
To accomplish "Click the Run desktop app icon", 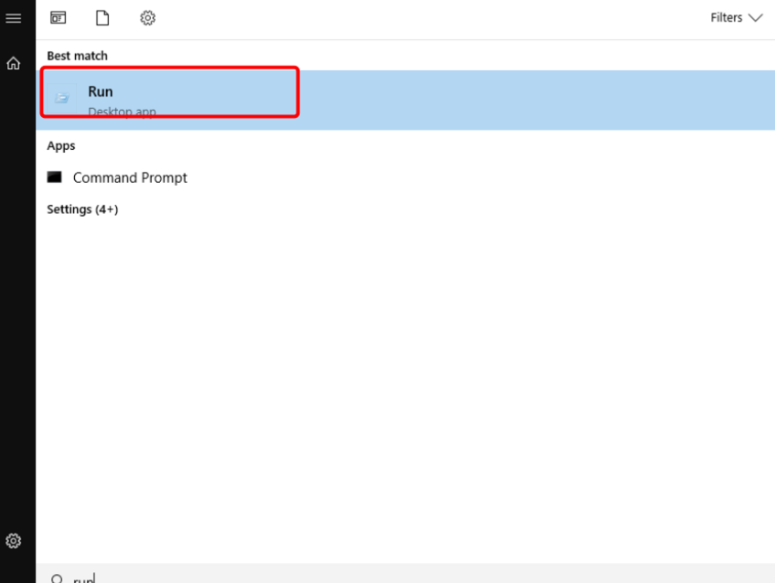I will coord(63,98).
